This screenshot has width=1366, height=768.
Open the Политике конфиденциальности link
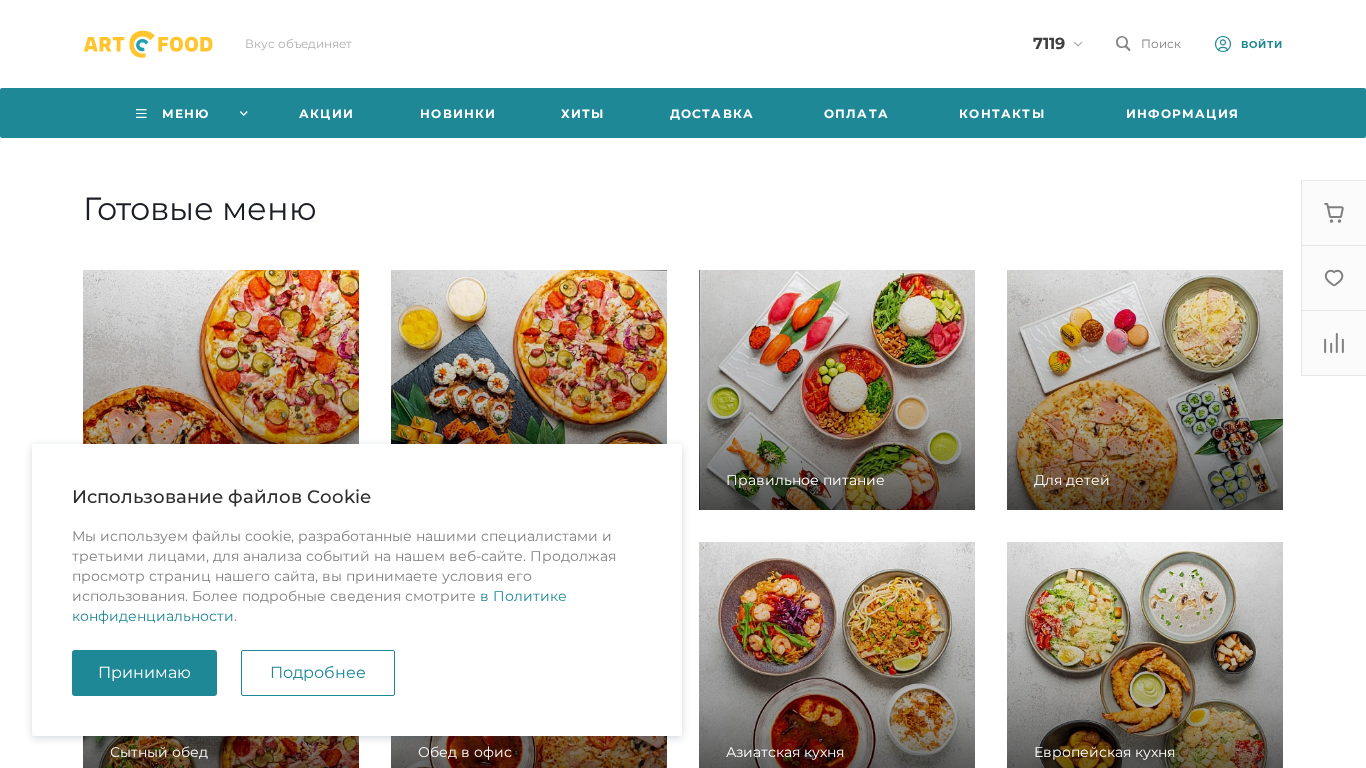click(319, 606)
